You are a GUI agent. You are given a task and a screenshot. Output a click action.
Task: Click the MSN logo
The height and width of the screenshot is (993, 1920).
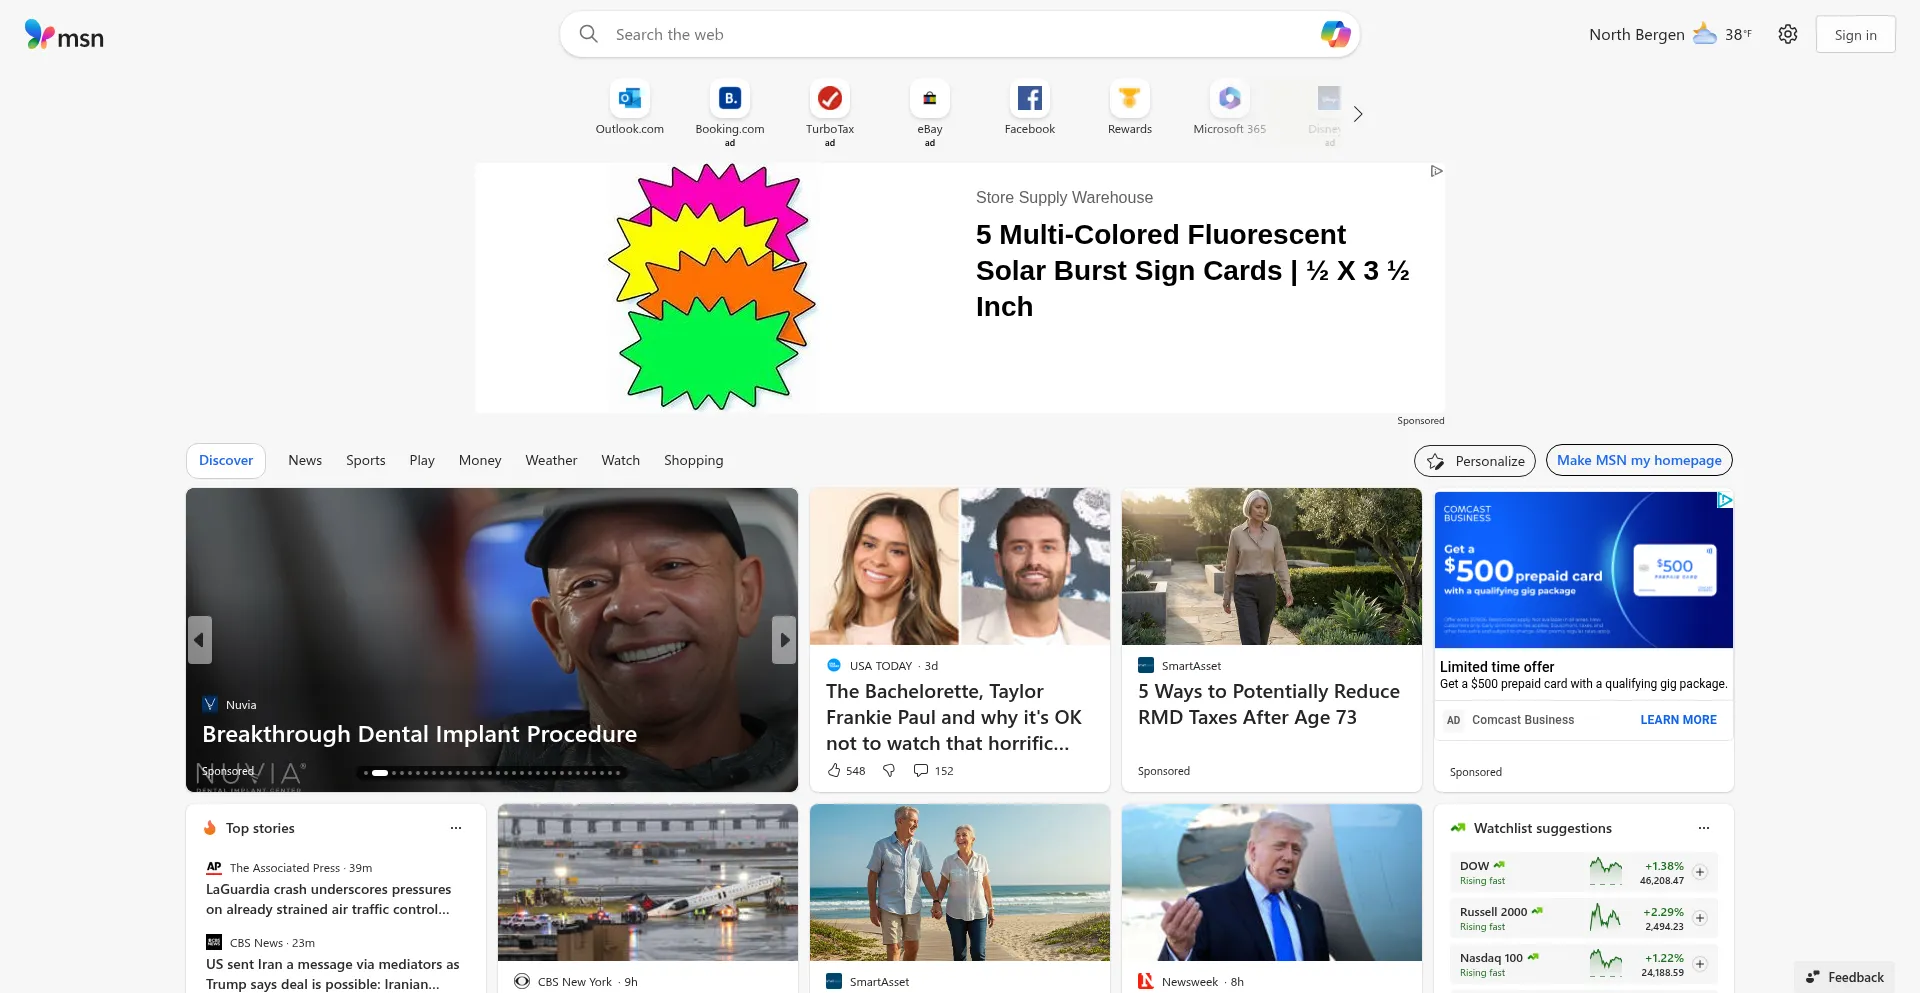pos(64,35)
